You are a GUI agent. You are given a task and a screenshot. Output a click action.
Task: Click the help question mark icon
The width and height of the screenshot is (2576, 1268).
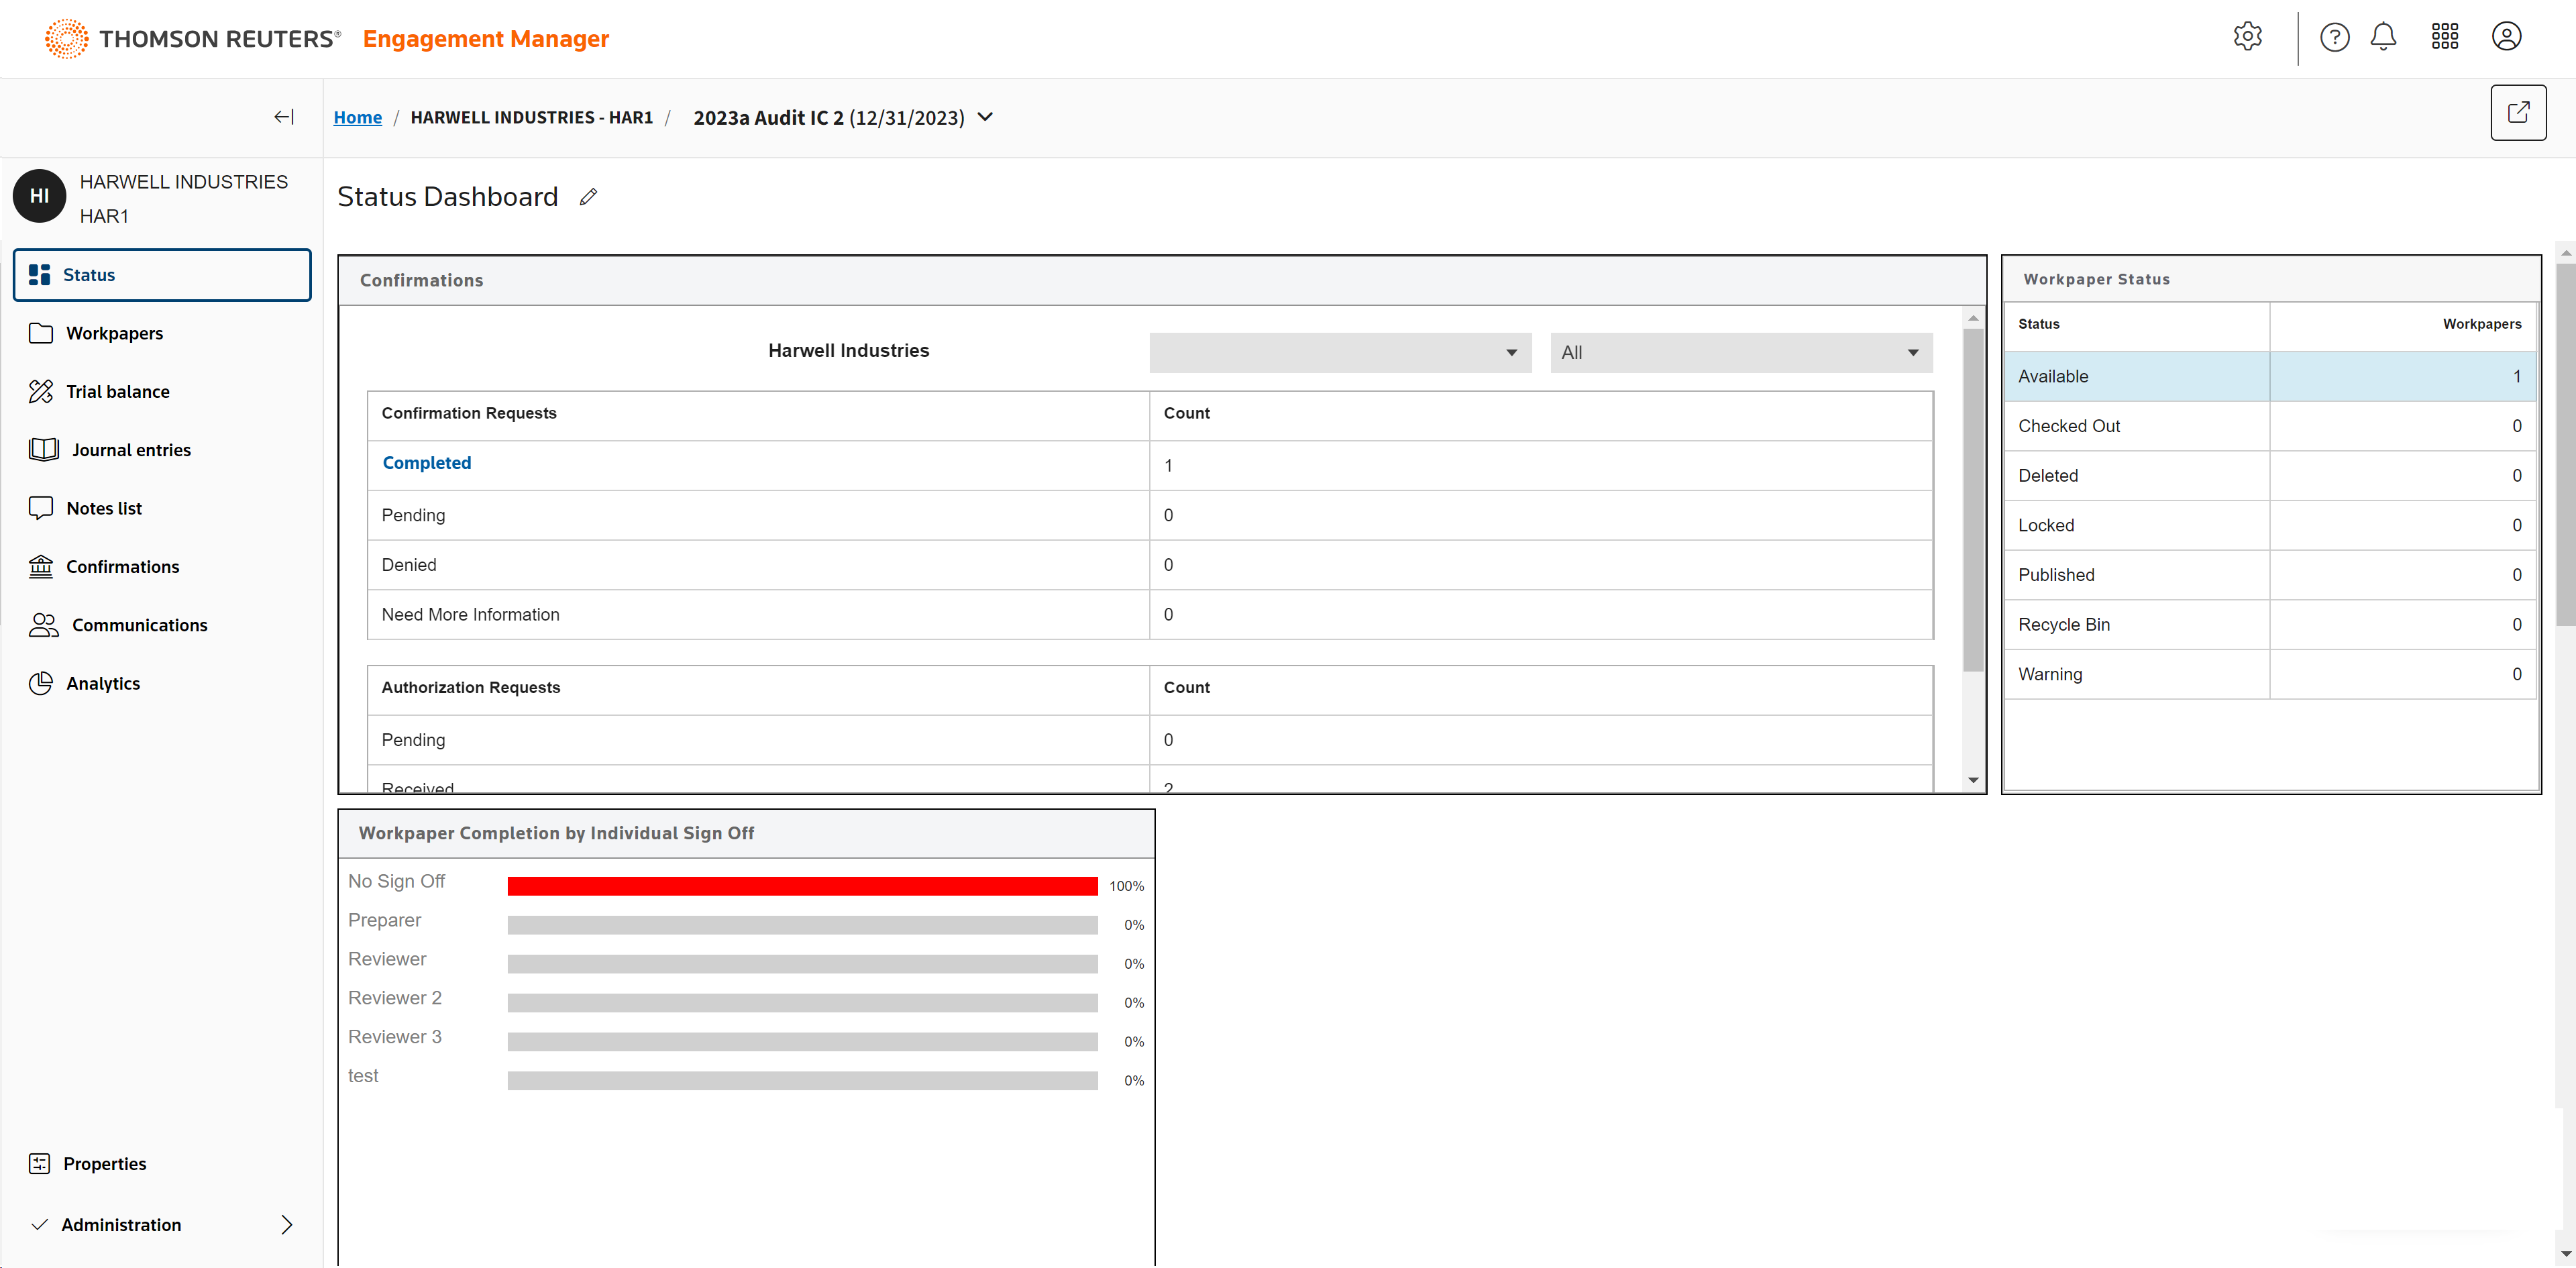click(2334, 37)
